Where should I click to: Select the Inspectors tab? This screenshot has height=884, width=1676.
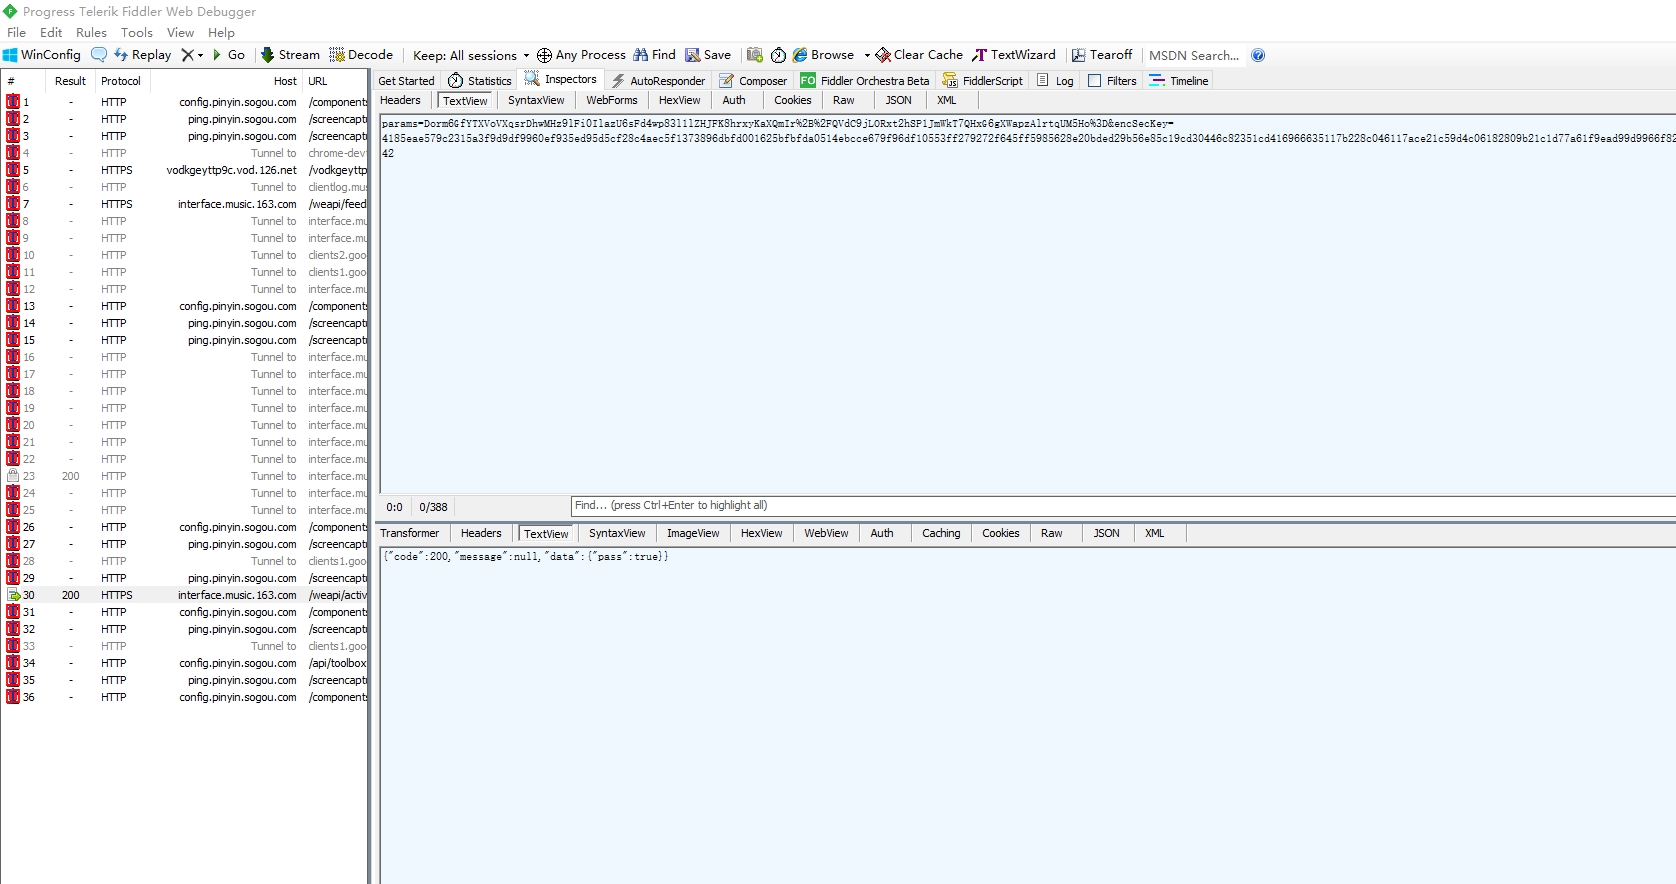click(x=561, y=79)
